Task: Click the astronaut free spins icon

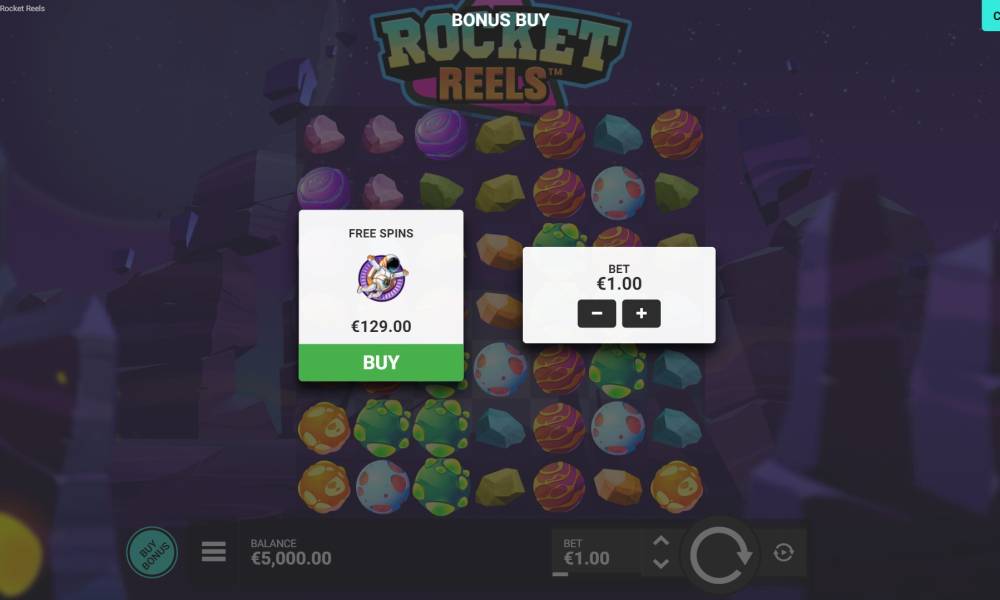Action: 381,278
